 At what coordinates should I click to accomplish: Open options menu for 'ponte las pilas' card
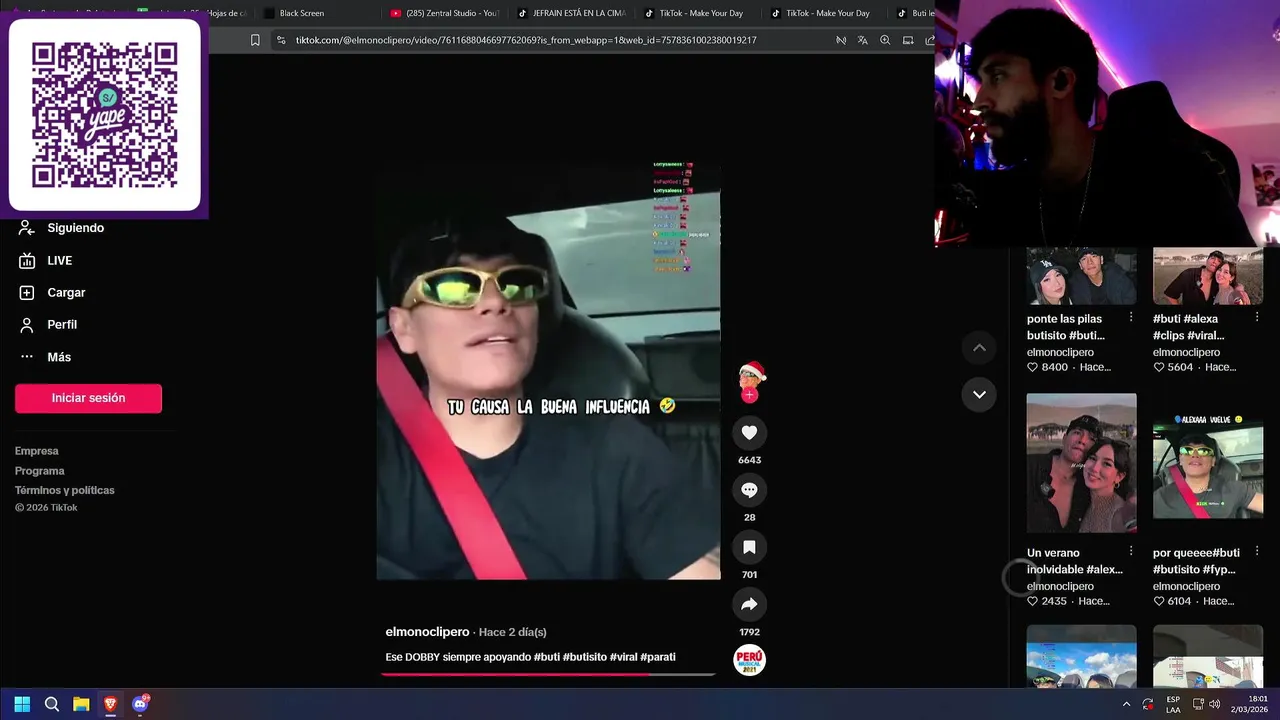1131,317
